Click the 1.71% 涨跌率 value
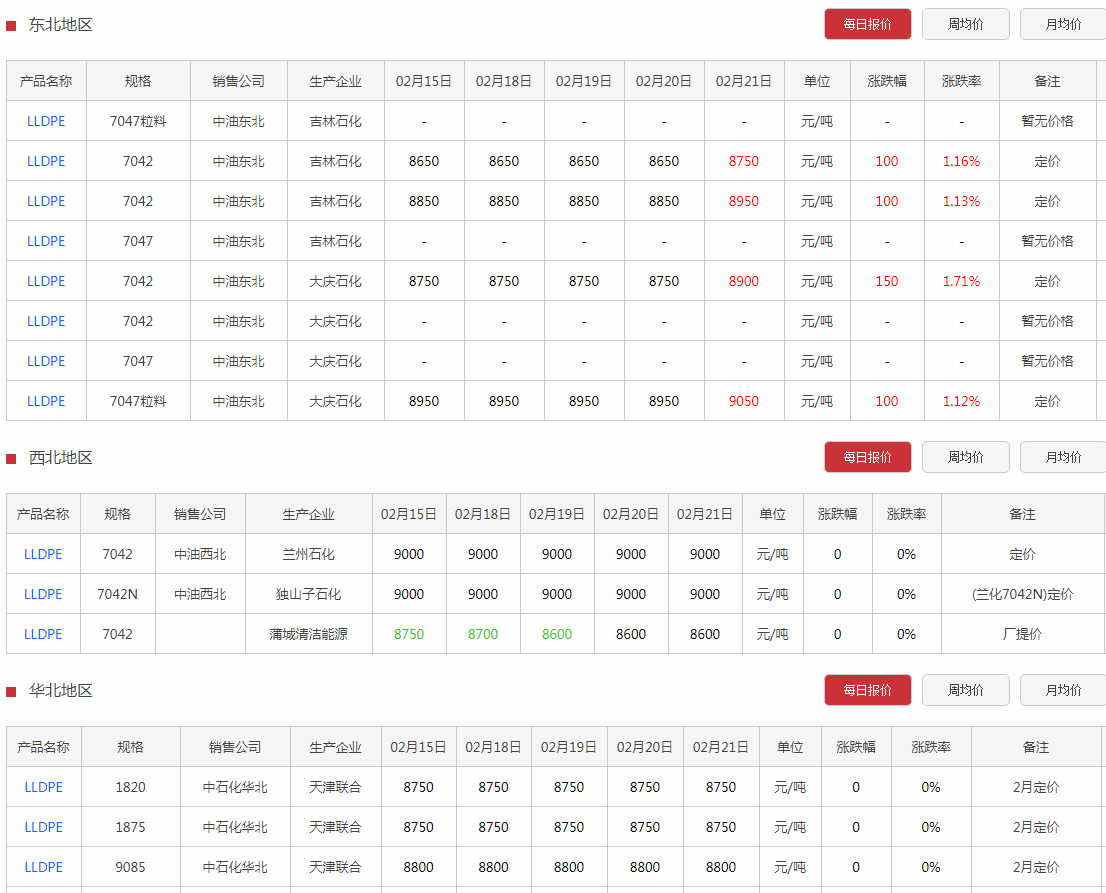The width and height of the screenshot is (1106, 893). tap(961, 281)
